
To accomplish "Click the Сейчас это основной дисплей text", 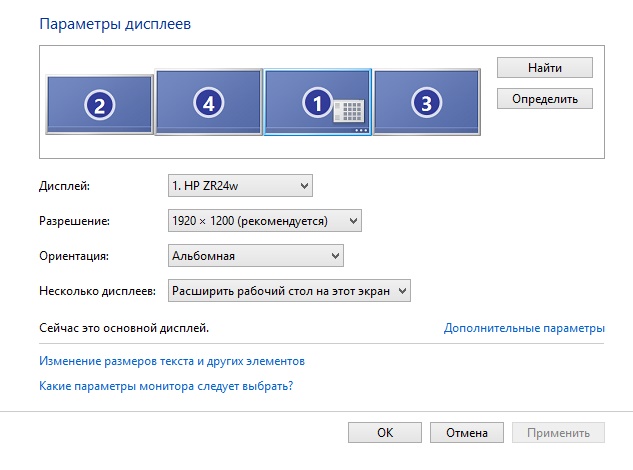I will (124, 327).
